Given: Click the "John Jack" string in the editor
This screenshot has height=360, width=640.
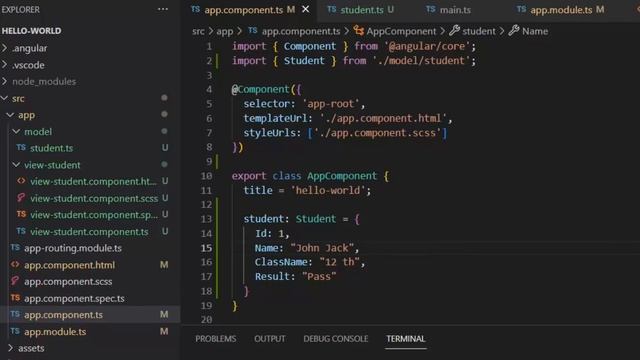Looking at the screenshot, I should [322, 248].
